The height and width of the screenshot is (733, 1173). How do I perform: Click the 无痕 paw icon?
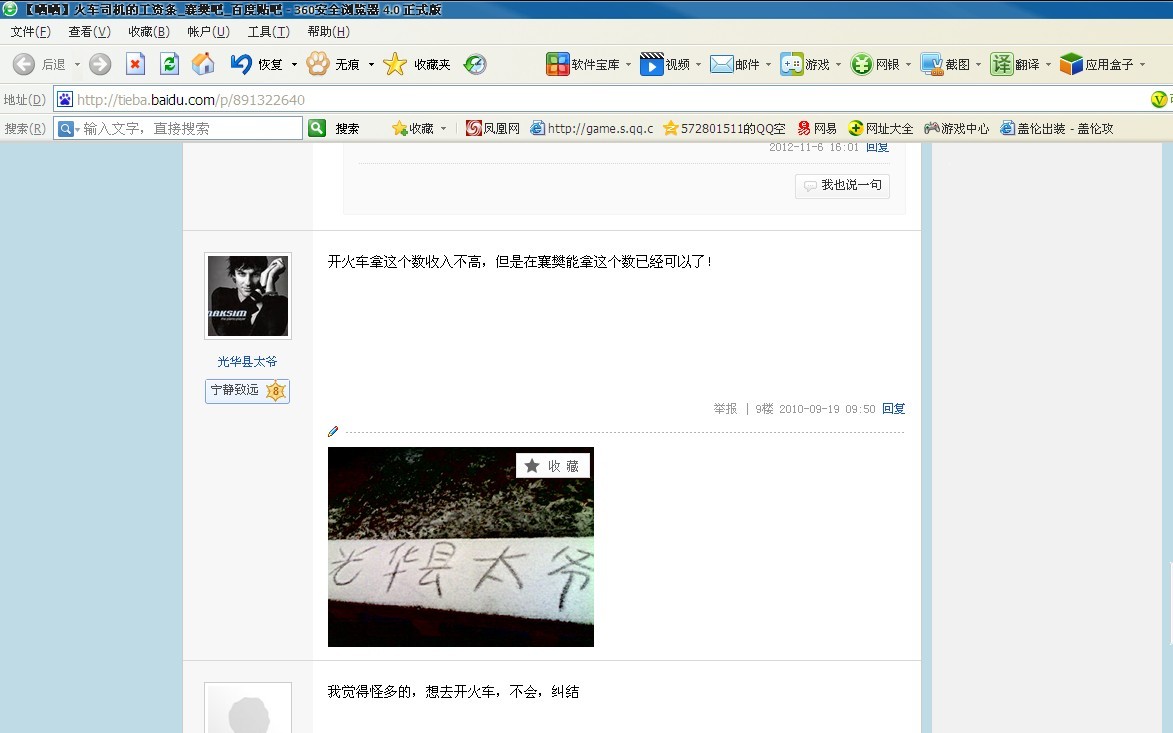point(318,64)
